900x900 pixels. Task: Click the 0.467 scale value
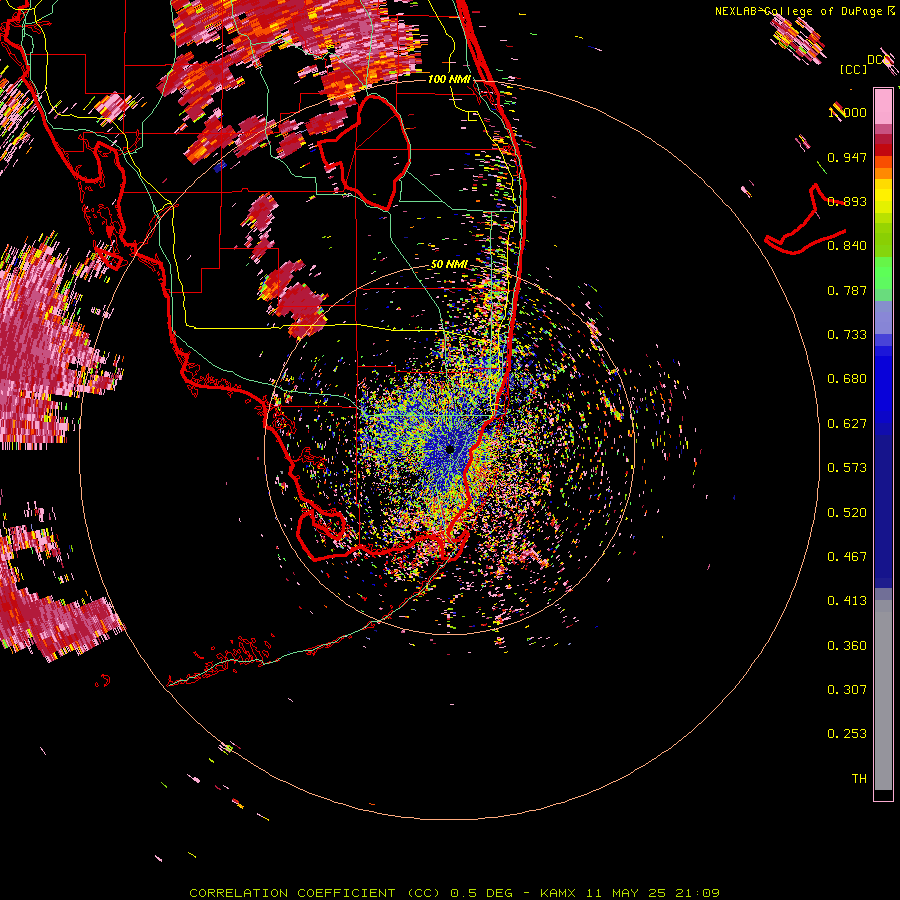(x=847, y=557)
